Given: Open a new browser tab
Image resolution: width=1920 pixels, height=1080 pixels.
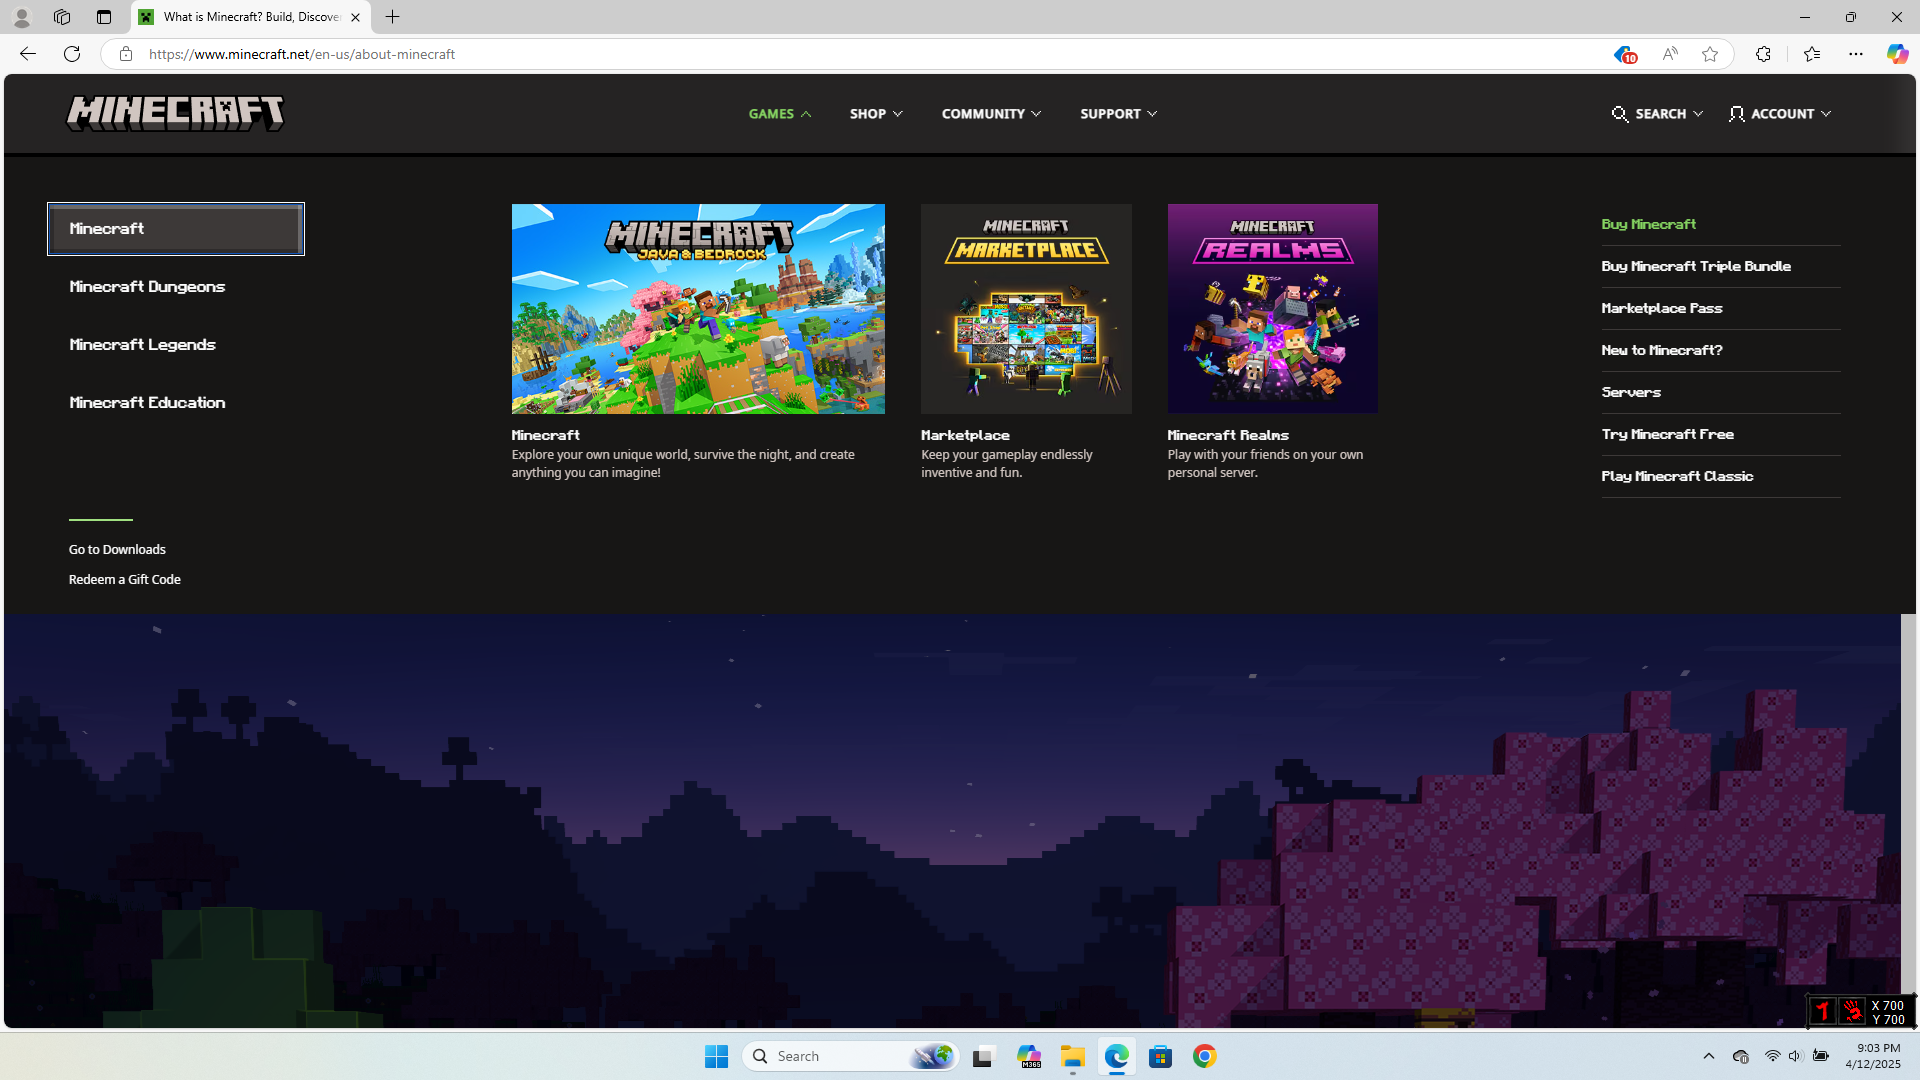Looking at the screenshot, I should (x=393, y=17).
